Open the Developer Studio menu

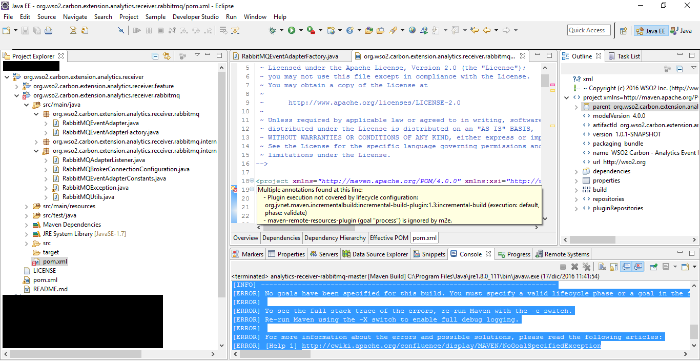point(196,17)
